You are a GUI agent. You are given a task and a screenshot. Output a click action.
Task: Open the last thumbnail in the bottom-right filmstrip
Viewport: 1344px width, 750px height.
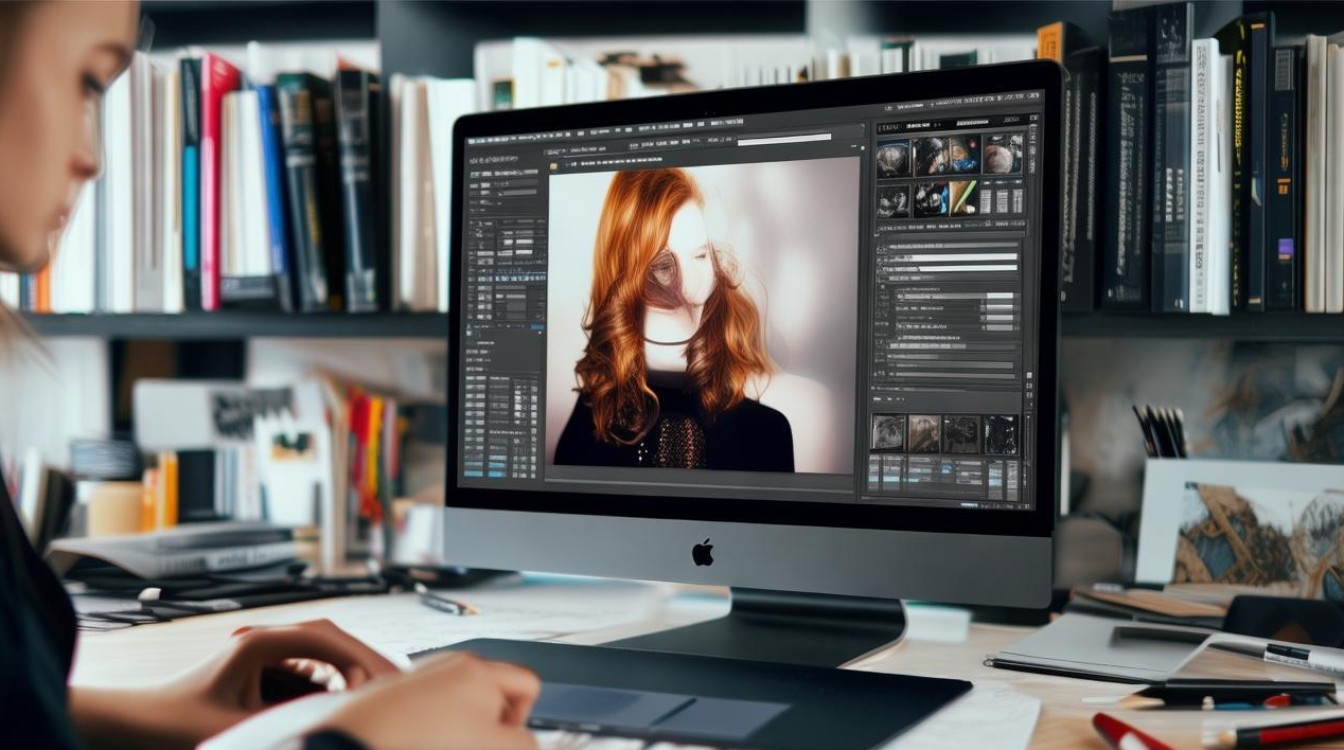click(1000, 435)
